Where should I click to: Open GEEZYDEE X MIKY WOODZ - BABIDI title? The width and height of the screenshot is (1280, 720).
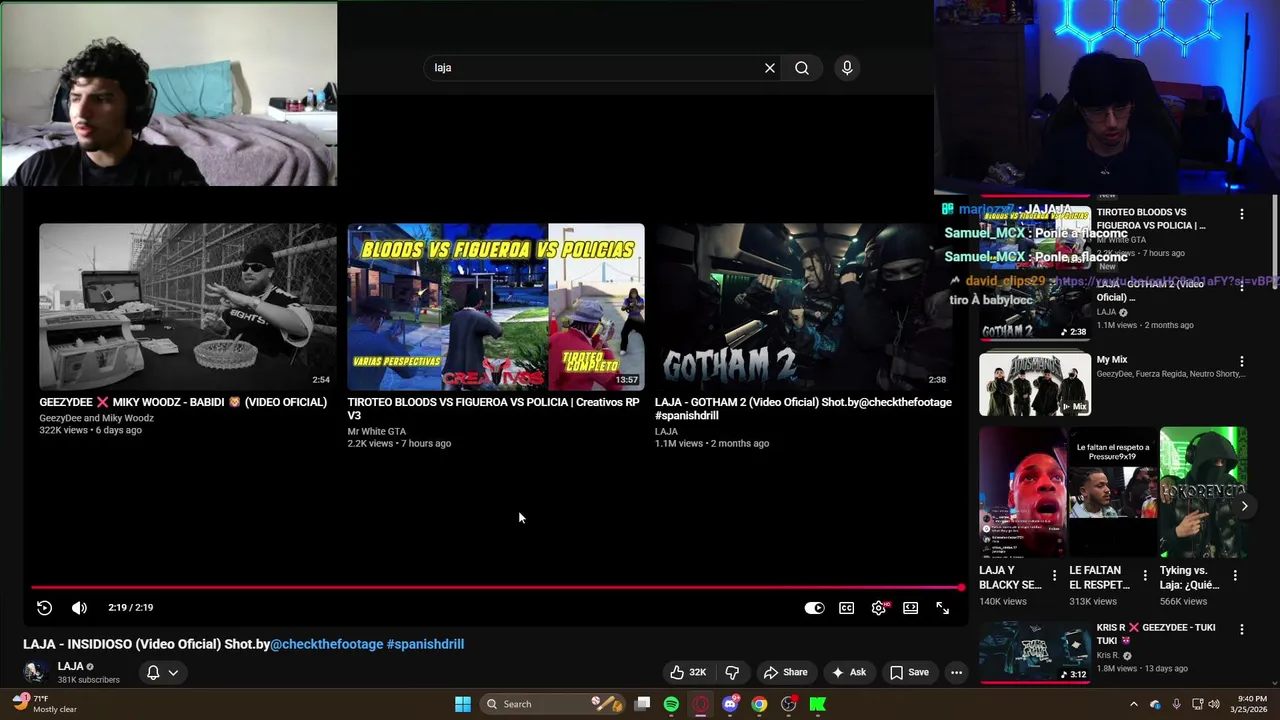(183, 402)
